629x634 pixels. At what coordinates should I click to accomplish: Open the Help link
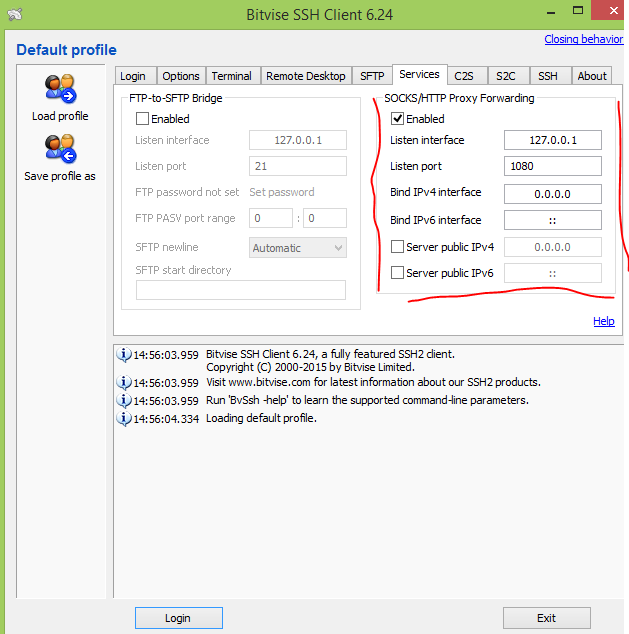[604, 321]
